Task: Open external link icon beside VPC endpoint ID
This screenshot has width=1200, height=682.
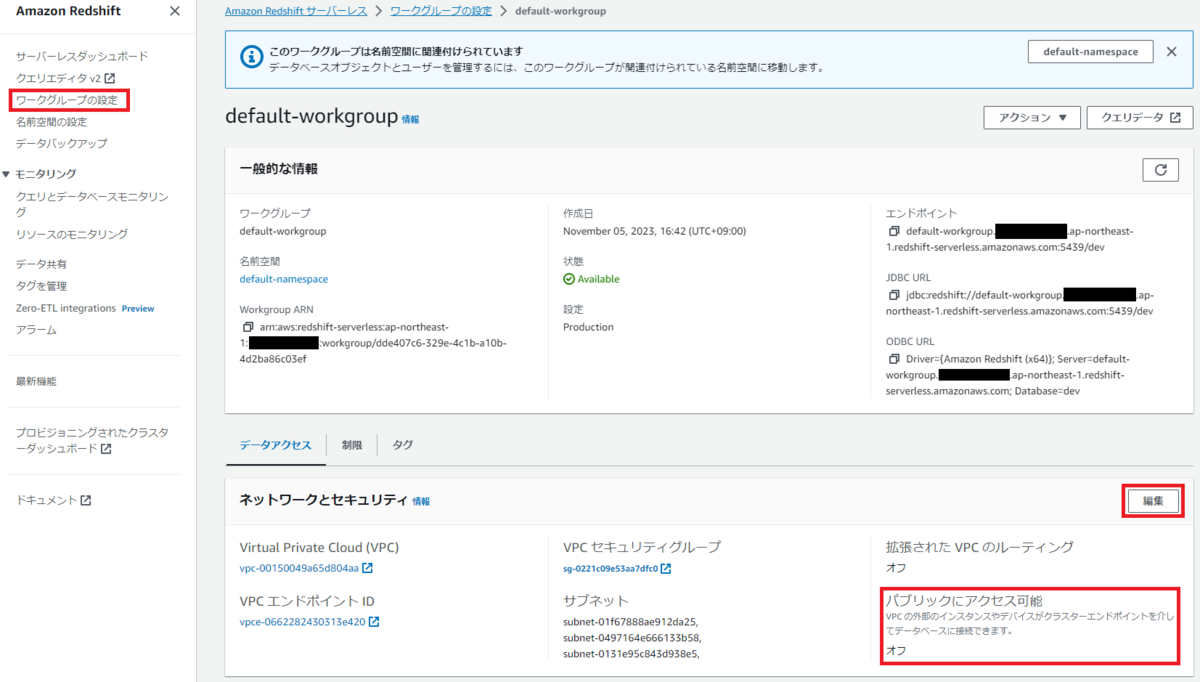Action: point(374,622)
